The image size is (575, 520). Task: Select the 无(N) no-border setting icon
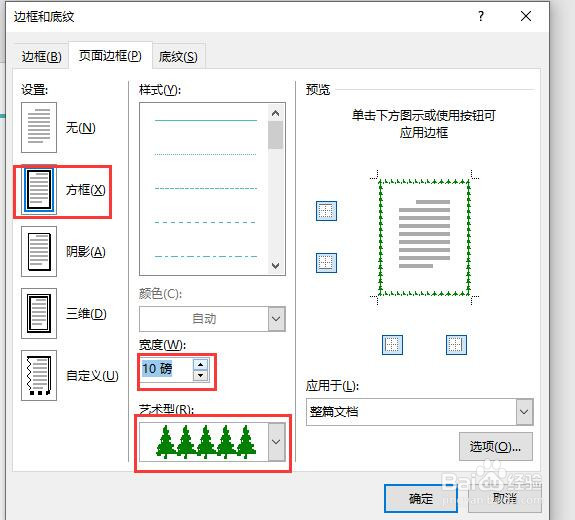(39, 127)
